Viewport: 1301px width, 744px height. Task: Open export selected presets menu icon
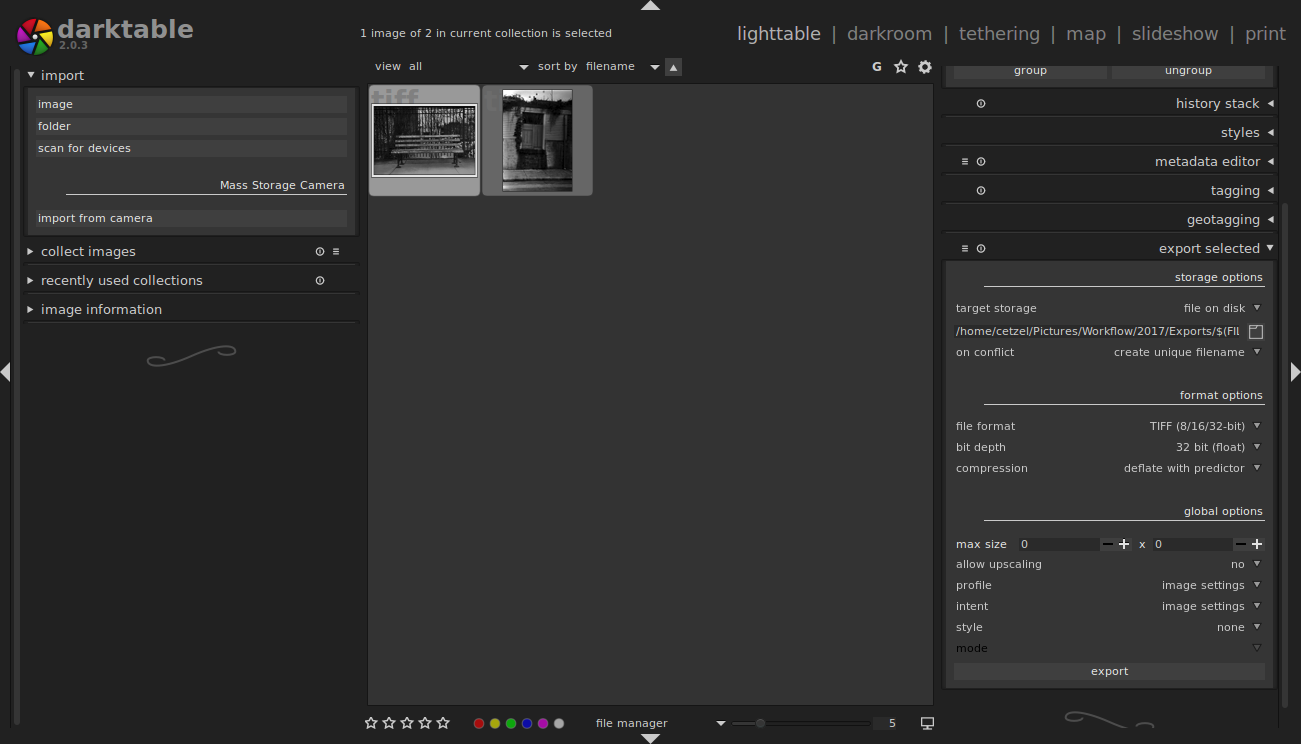point(965,249)
